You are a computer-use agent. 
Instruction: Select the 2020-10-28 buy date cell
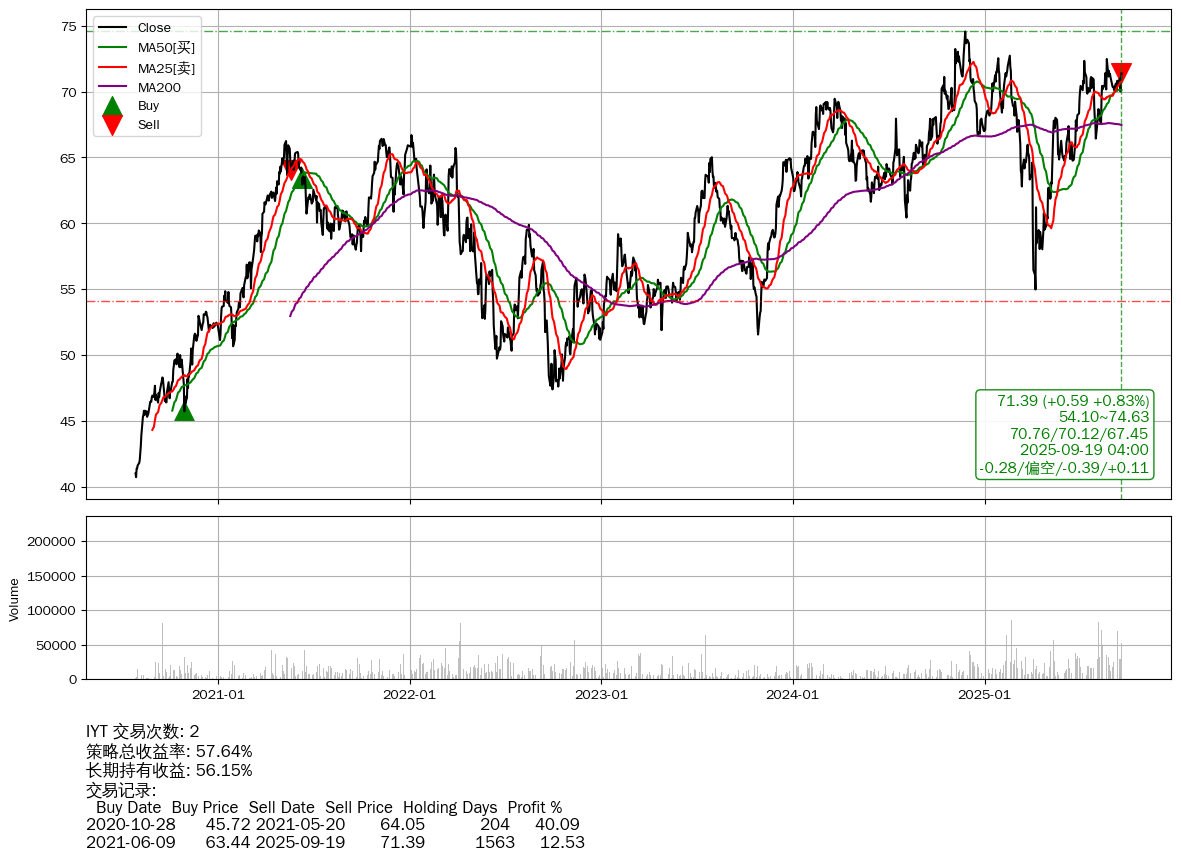pyautogui.click(x=131, y=824)
